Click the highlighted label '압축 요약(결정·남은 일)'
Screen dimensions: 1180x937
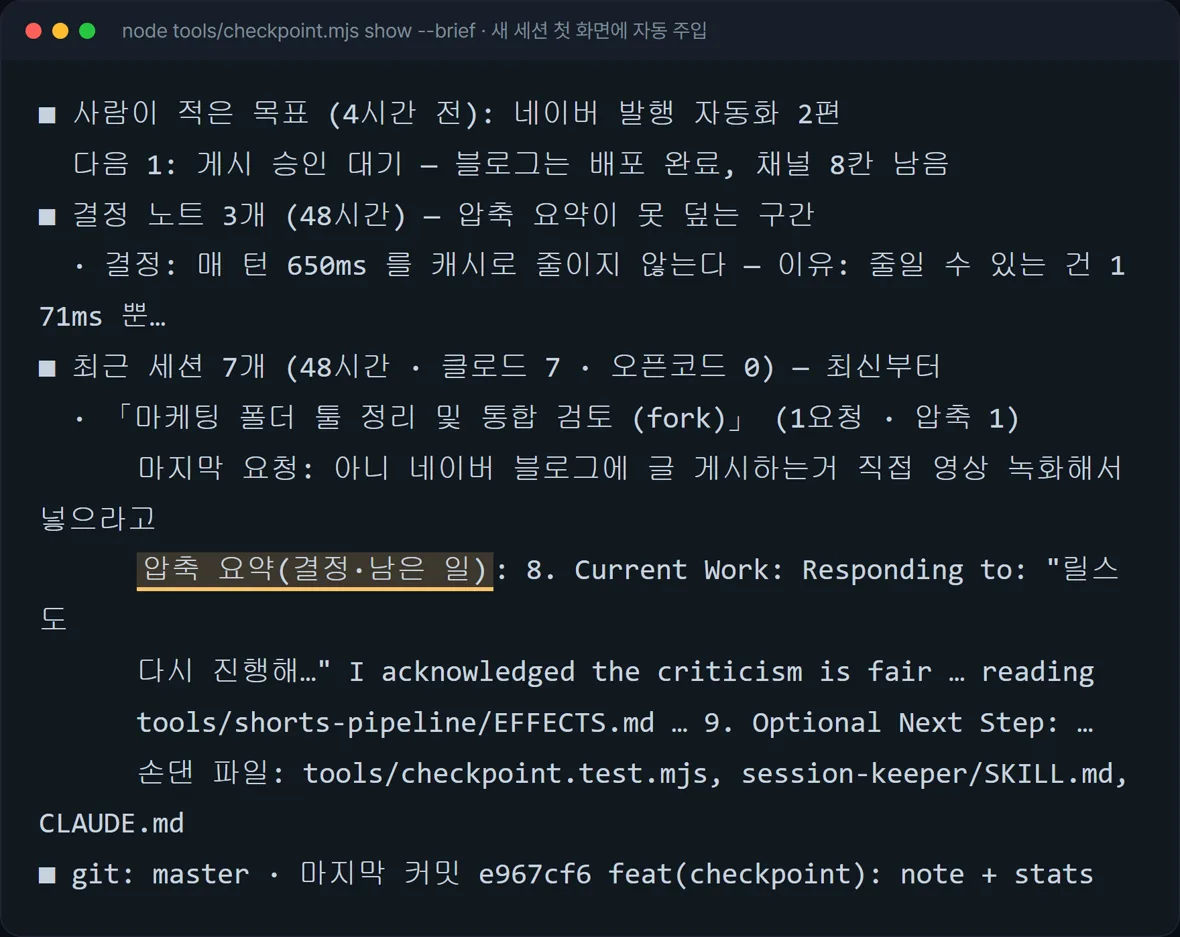[315, 570]
